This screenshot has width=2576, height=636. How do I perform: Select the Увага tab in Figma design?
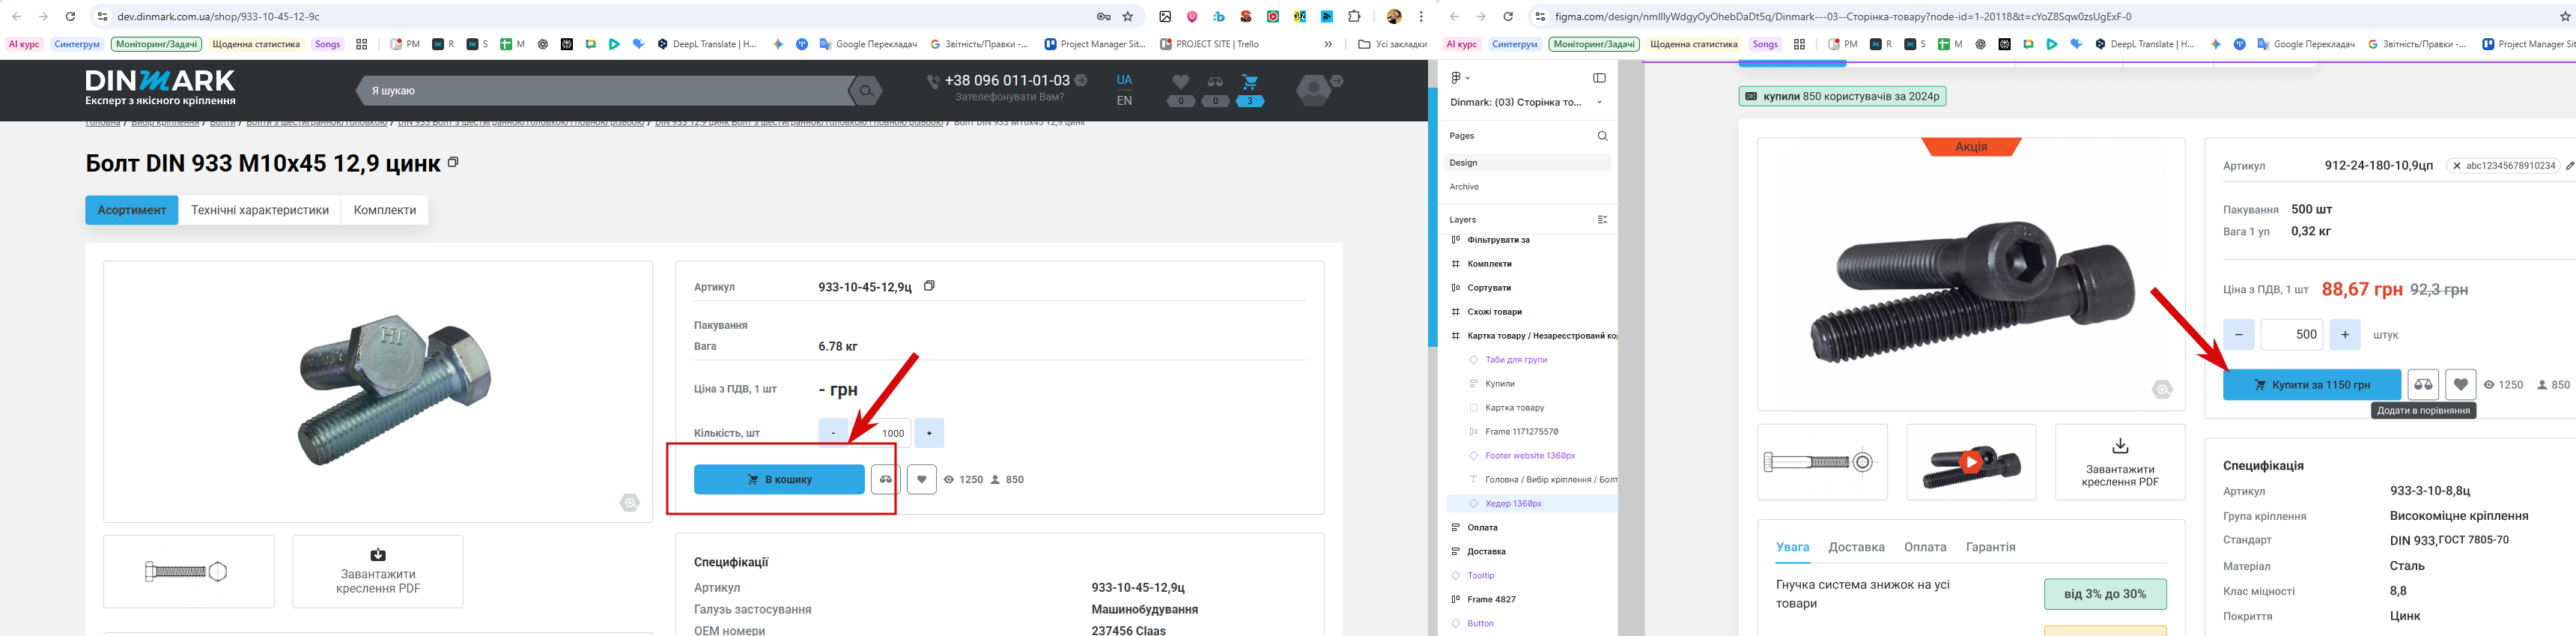point(1792,547)
